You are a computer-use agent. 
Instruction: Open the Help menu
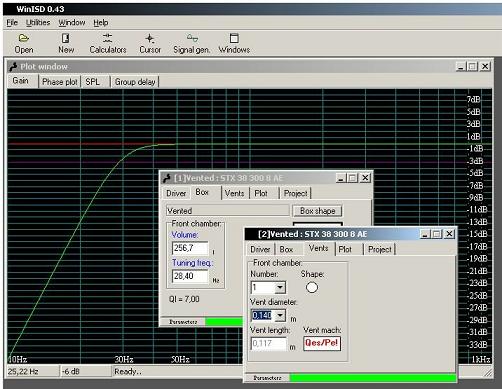(100, 23)
